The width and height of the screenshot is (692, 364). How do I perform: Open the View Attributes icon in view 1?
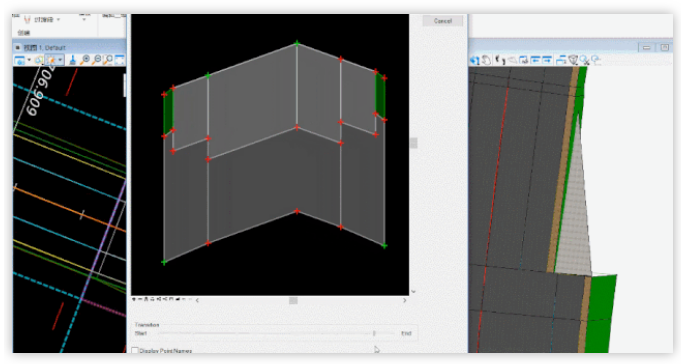(x=20, y=60)
